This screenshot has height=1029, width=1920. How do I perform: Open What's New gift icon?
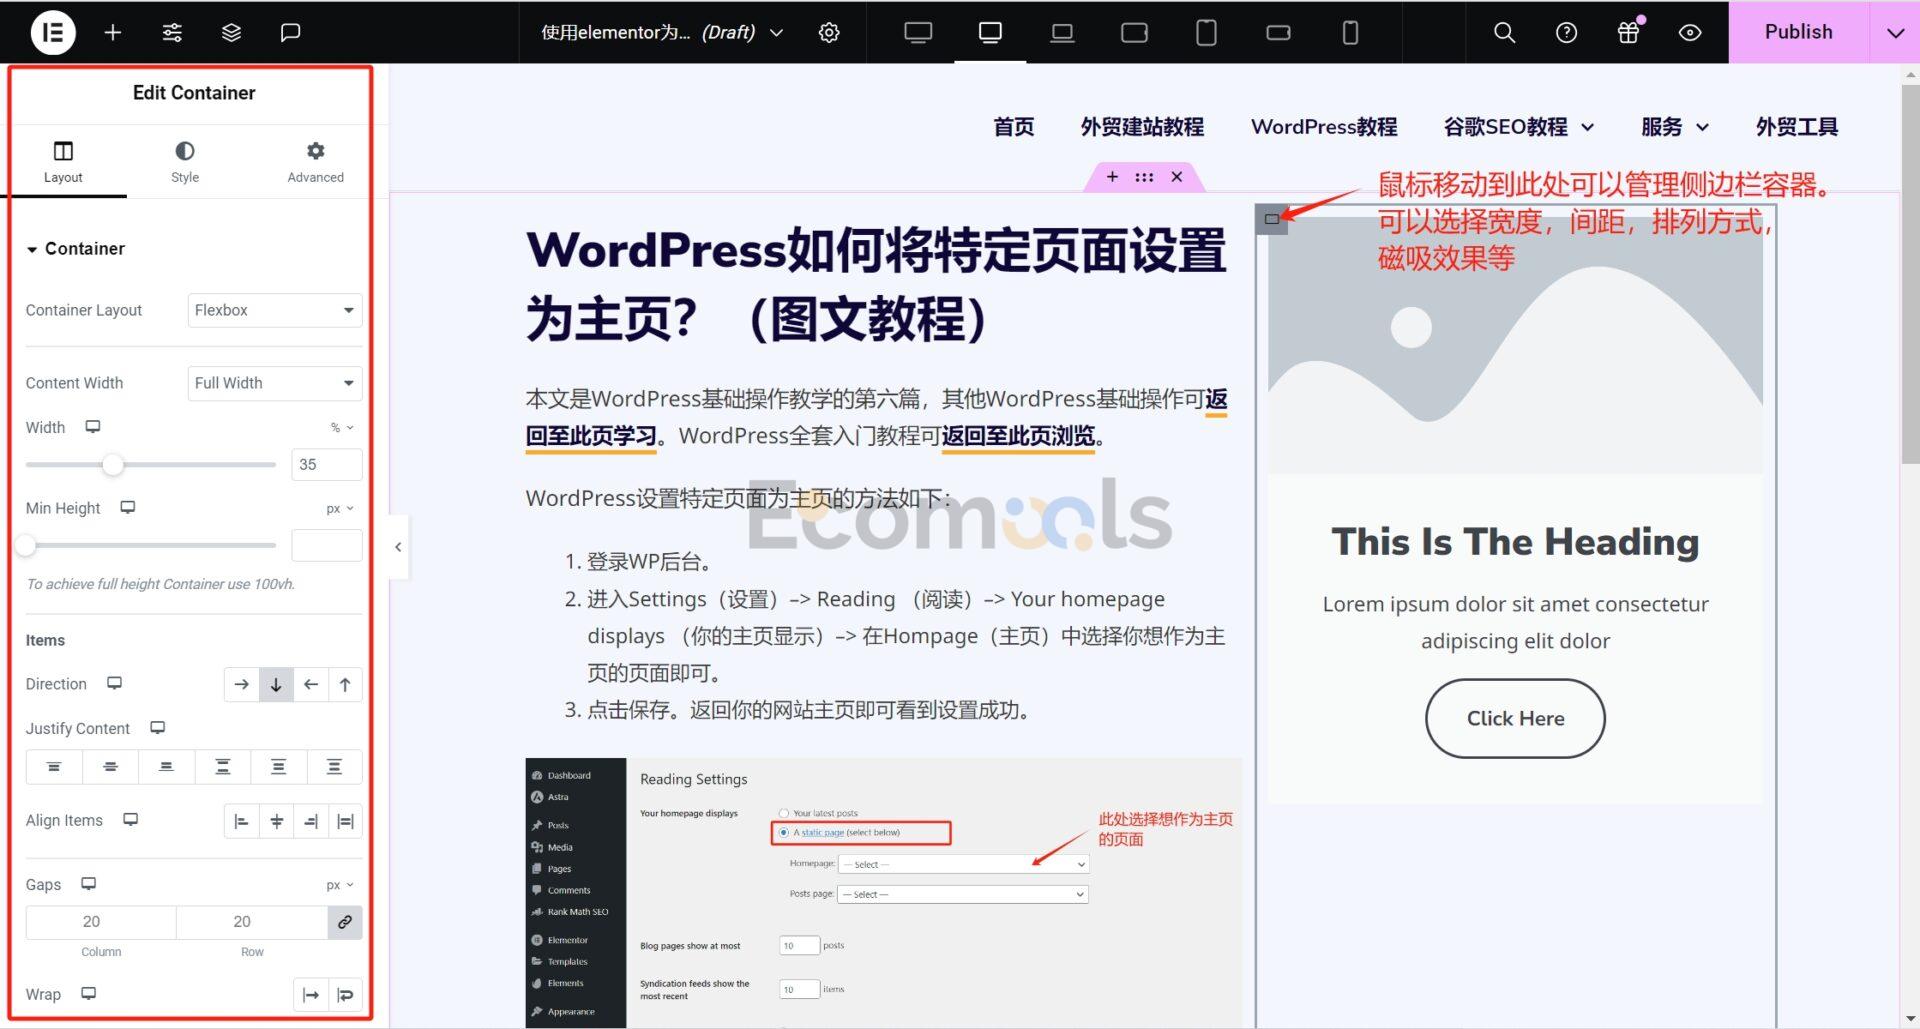(1628, 32)
